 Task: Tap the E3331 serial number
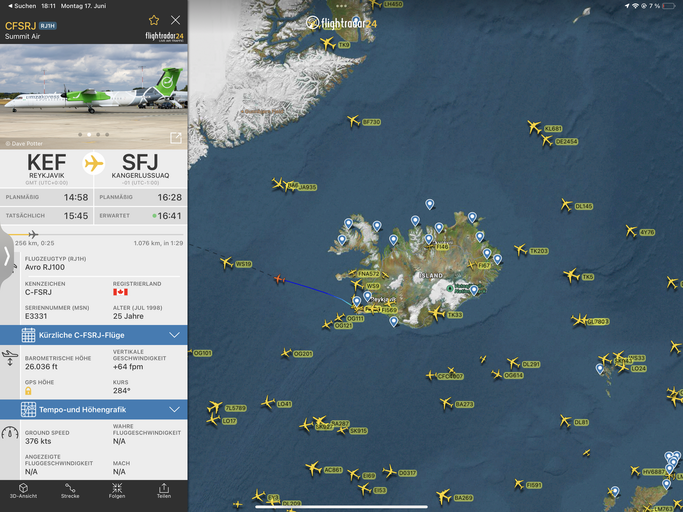click(x=36, y=316)
